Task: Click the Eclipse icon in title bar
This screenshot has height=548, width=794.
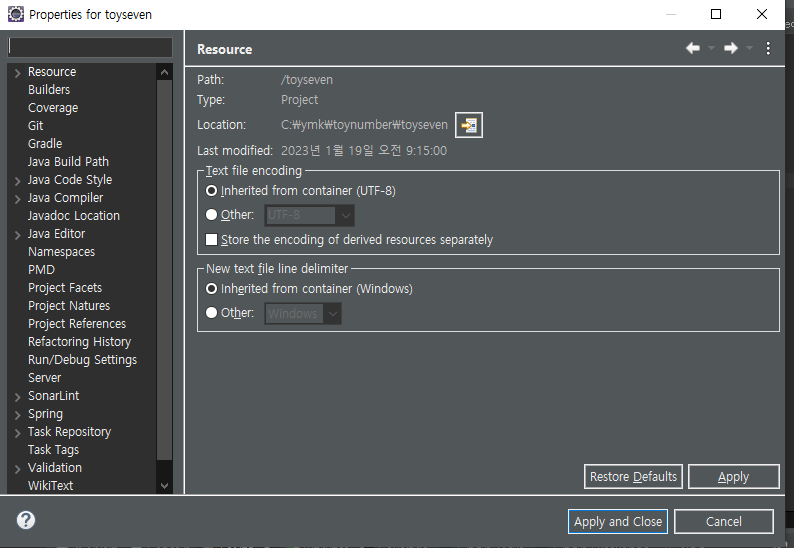Action: [x=16, y=14]
